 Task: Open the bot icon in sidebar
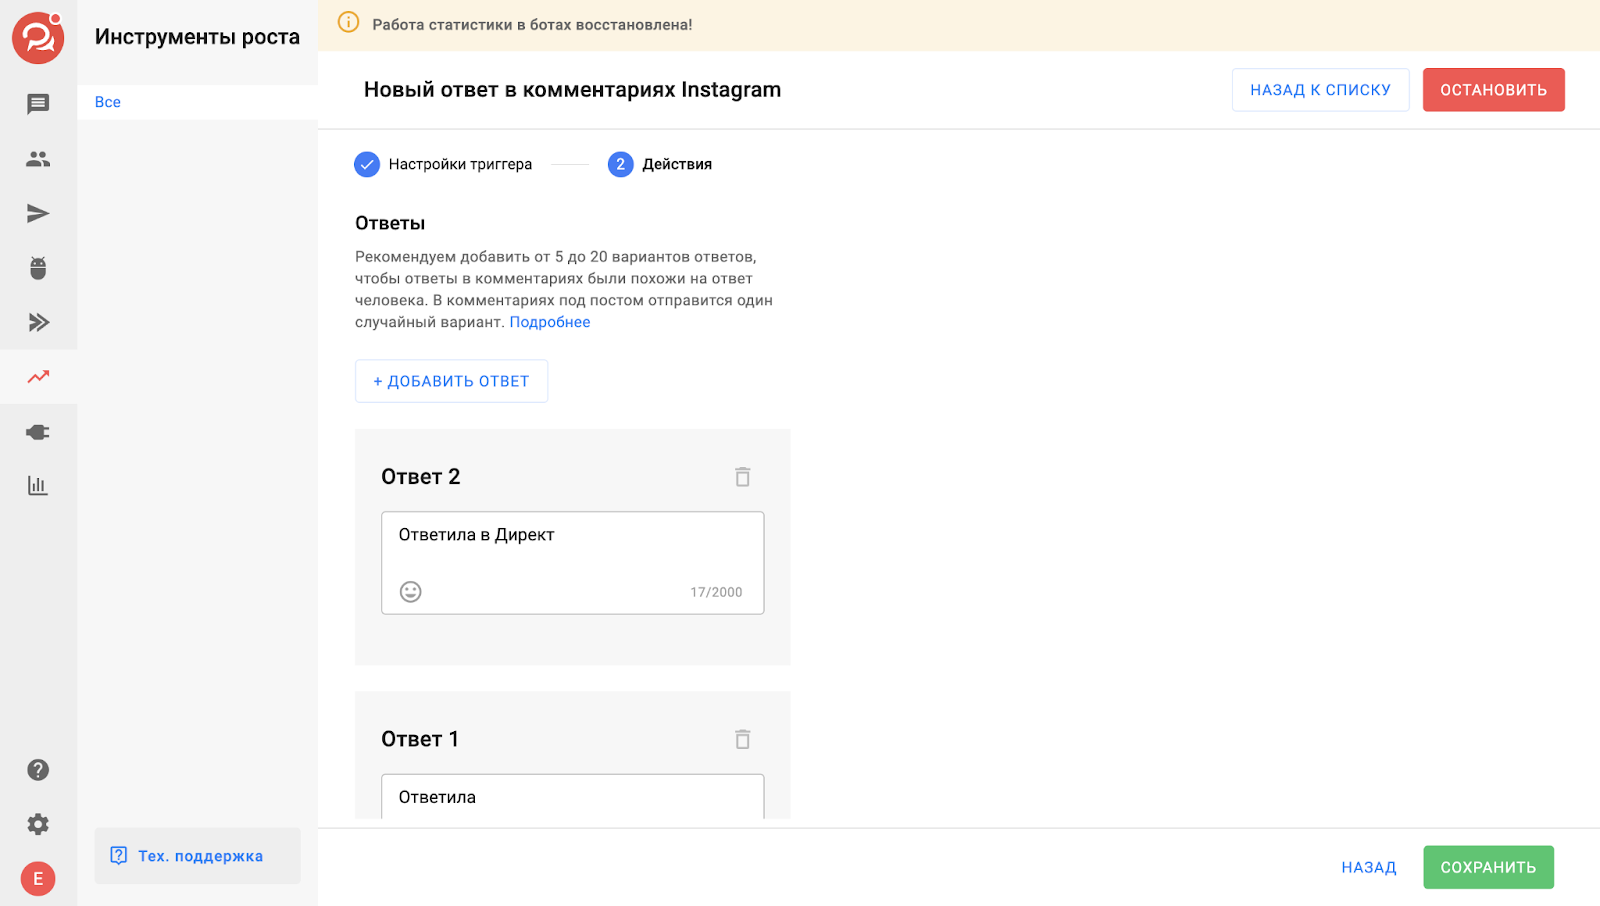coord(38,268)
